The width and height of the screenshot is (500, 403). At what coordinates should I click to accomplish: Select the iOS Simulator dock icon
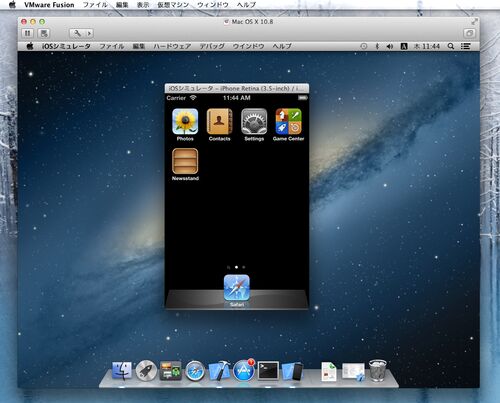click(x=293, y=371)
